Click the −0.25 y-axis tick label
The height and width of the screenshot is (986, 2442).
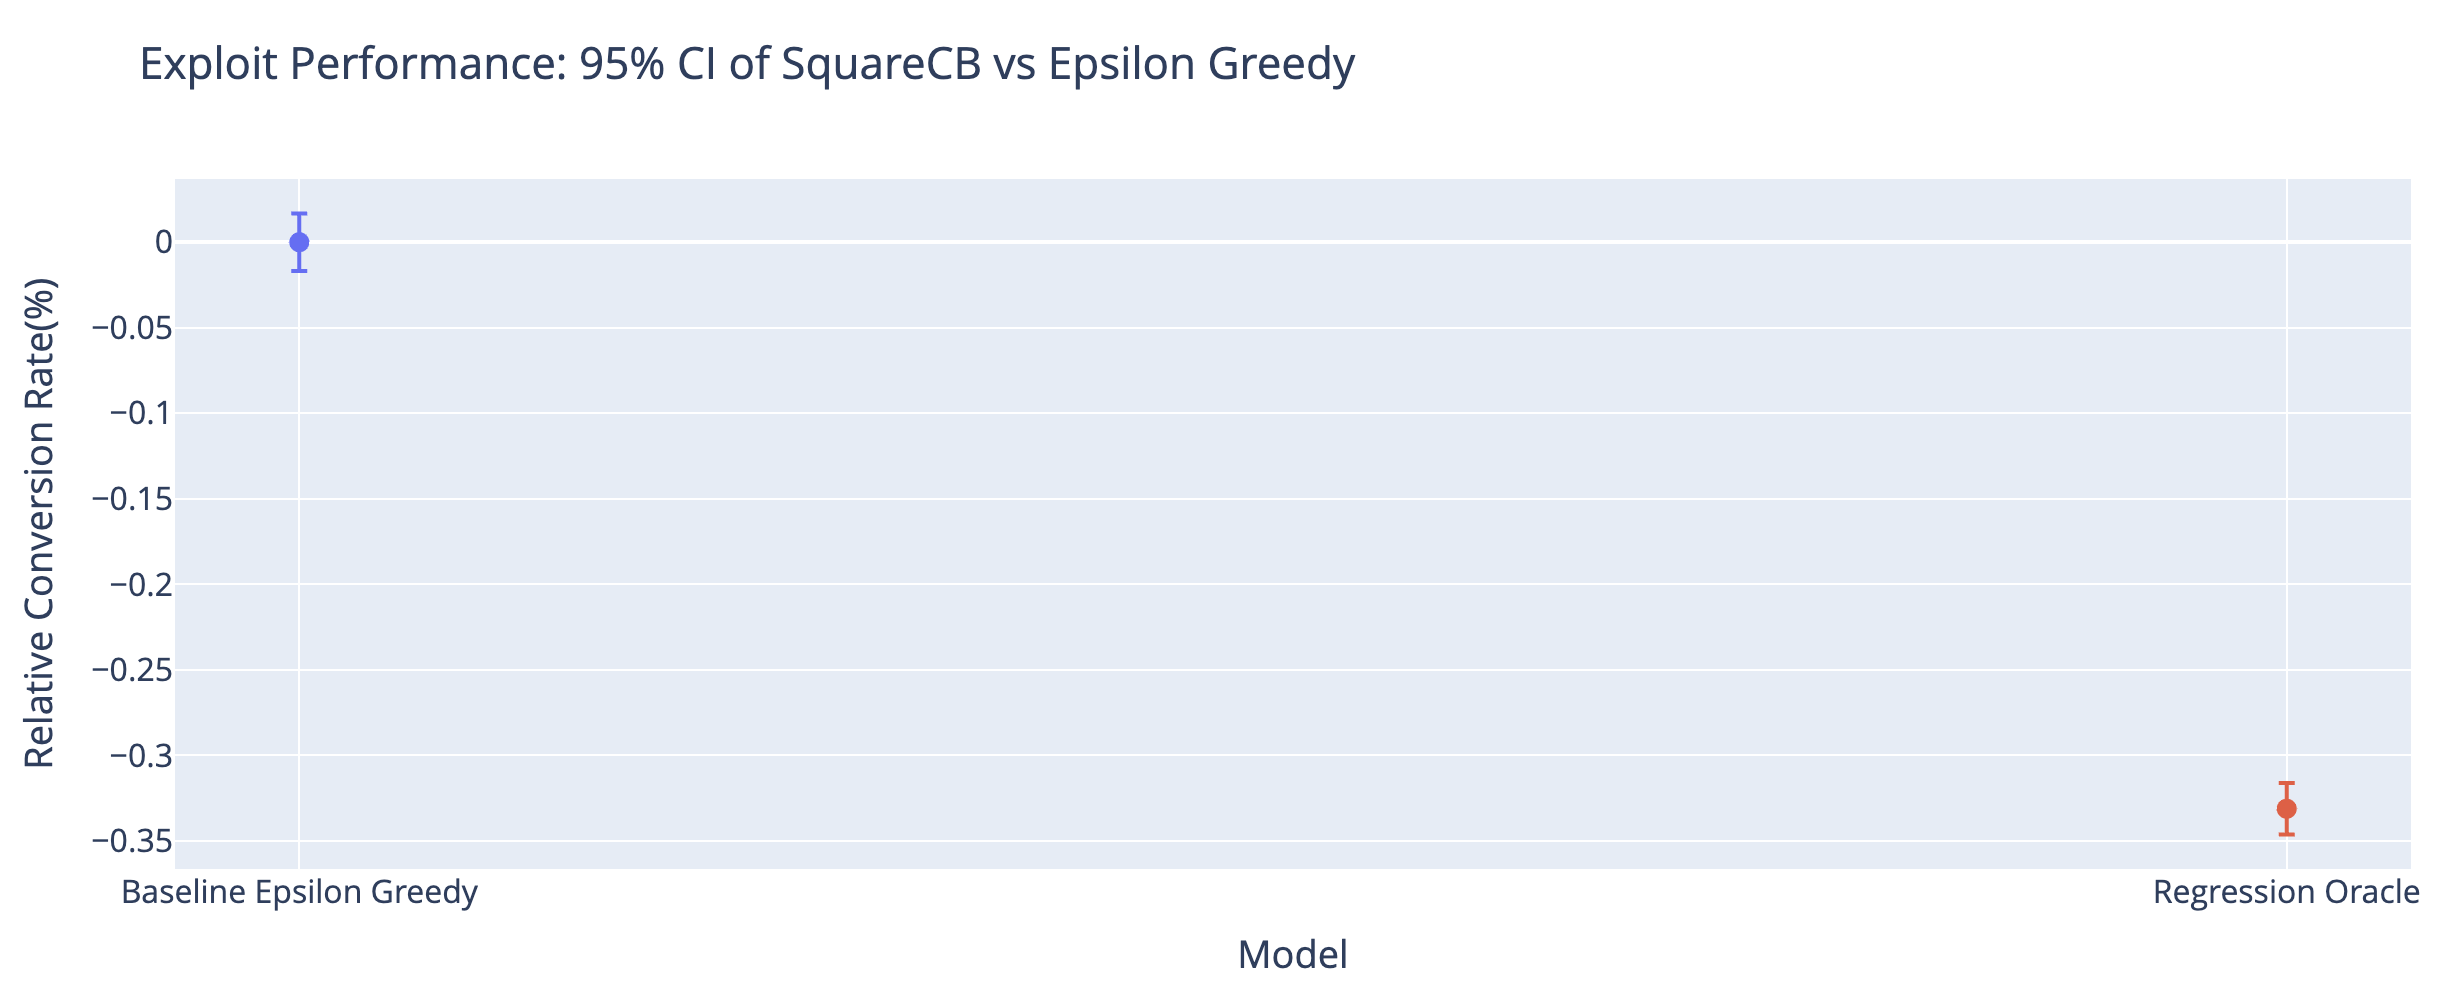point(132,670)
